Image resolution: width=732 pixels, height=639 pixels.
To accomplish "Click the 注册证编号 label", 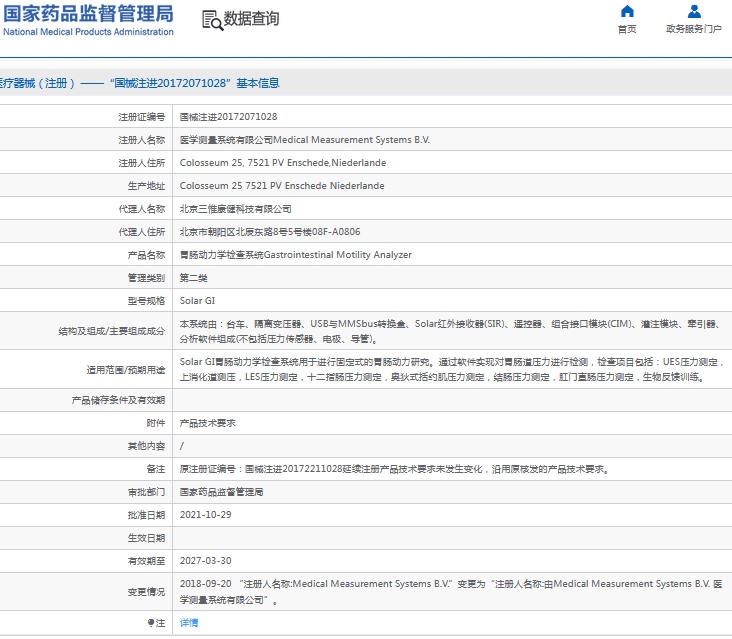I will pyautogui.click(x=142, y=117).
